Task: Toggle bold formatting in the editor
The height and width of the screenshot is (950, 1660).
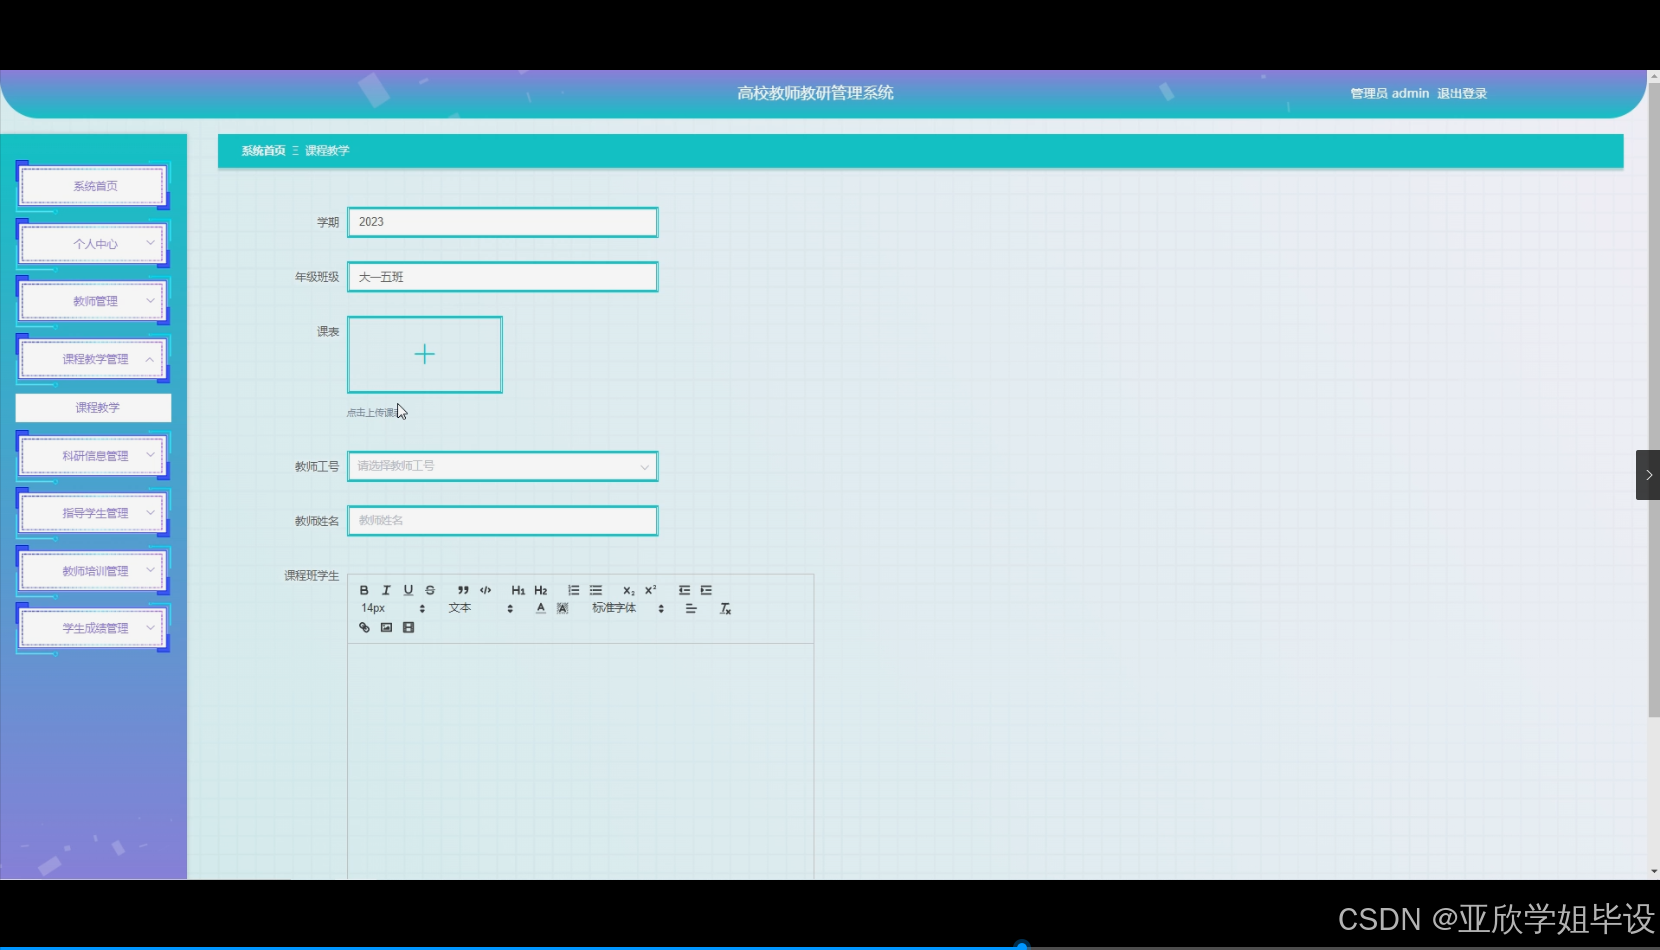Action: [364, 590]
